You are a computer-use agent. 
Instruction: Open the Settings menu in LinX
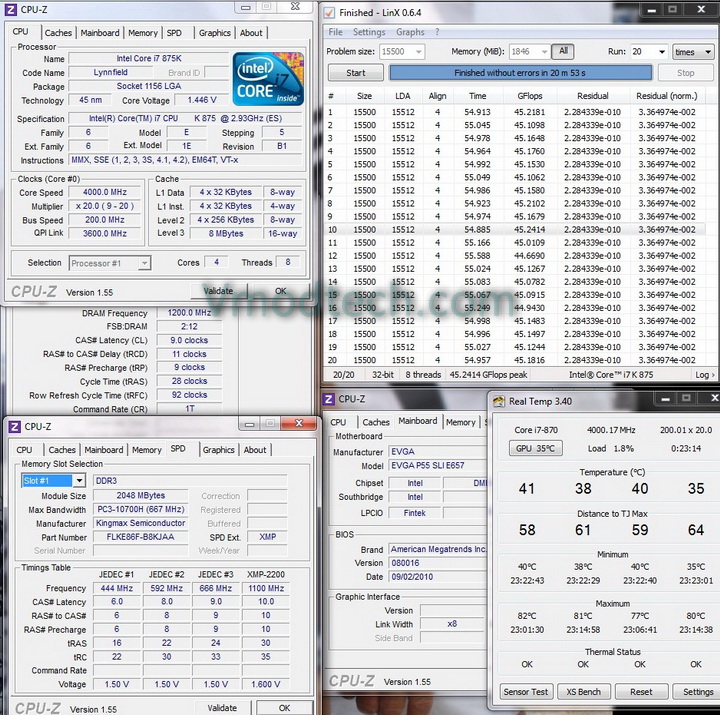pos(369,32)
